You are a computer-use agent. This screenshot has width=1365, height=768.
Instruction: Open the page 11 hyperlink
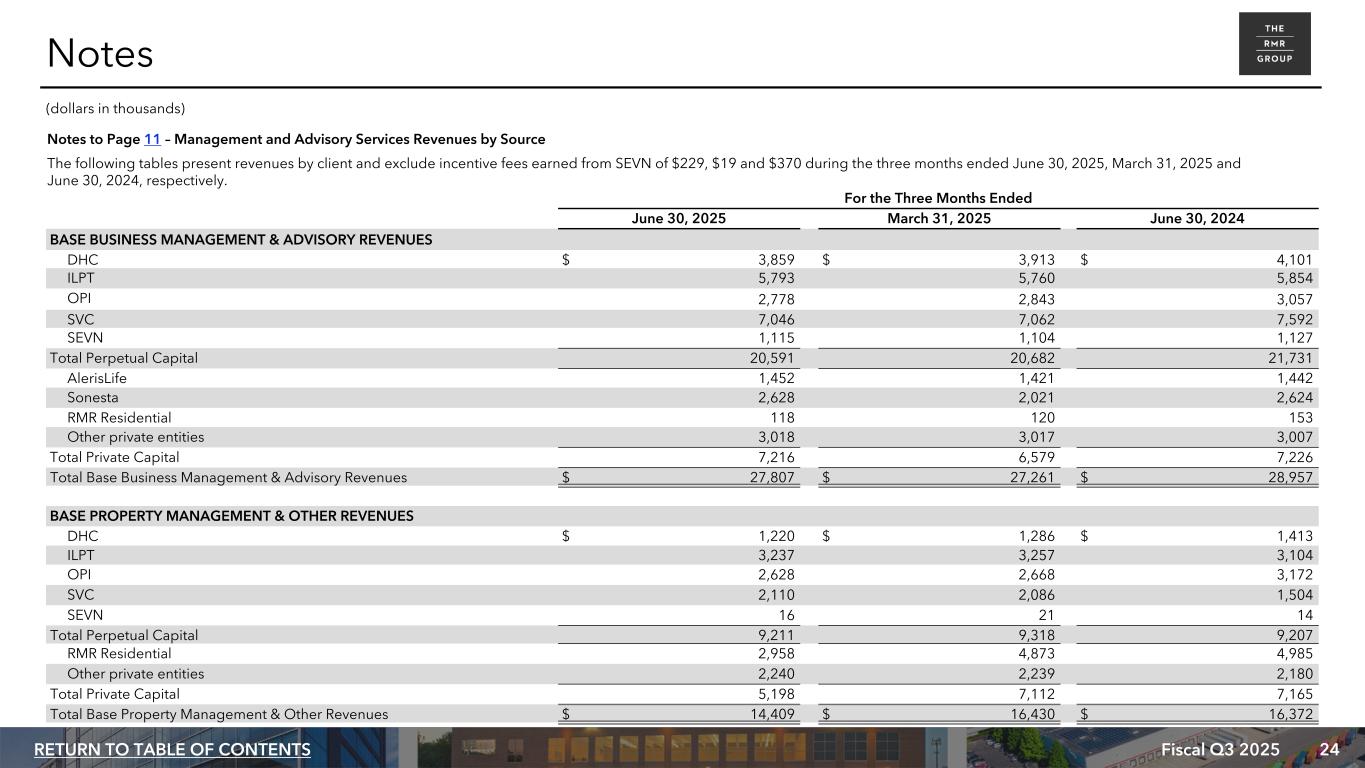click(152, 139)
